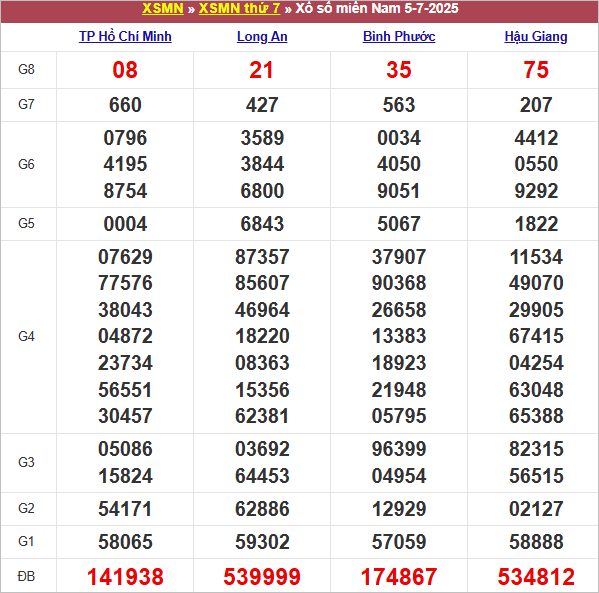Select G1 number 59302
This screenshot has width=599, height=593.
pyautogui.click(x=262, y=542)
